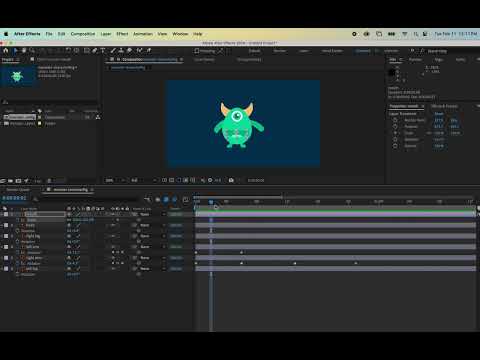The height and width of the screenshot is (360, 480).
Task: Select the Zoom magnifier tool
Action: [x=32, y=51]
